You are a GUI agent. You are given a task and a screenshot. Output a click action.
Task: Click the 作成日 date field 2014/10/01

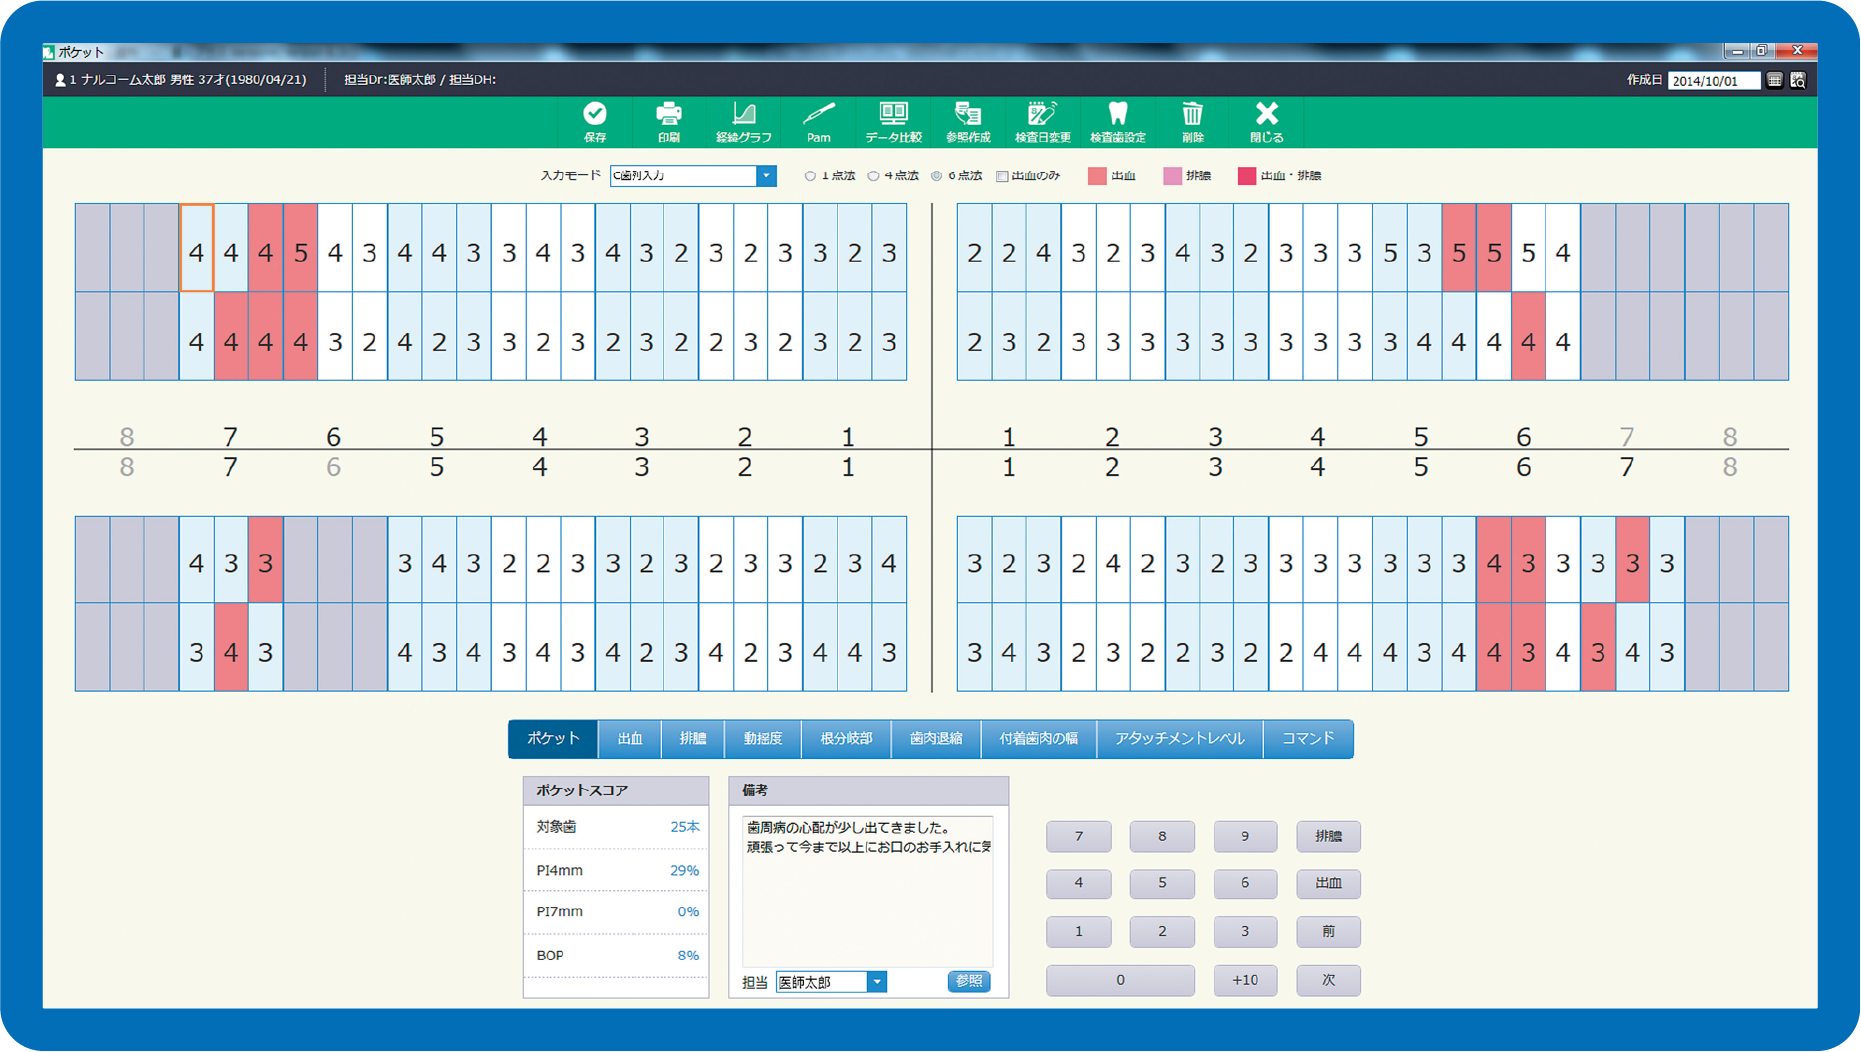tap(1713, 81)
